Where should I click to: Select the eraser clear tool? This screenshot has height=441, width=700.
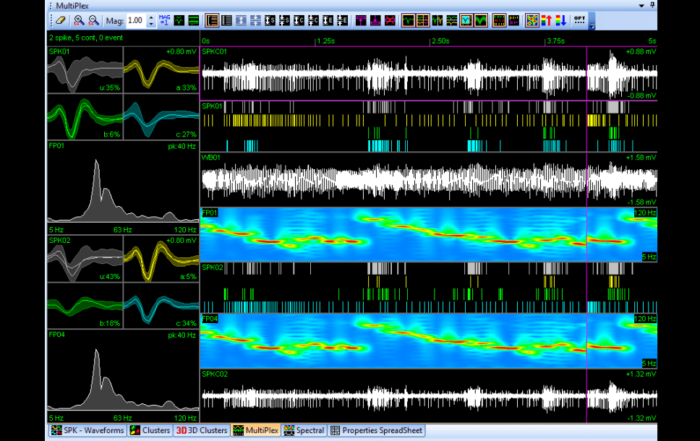coord(61,21)
